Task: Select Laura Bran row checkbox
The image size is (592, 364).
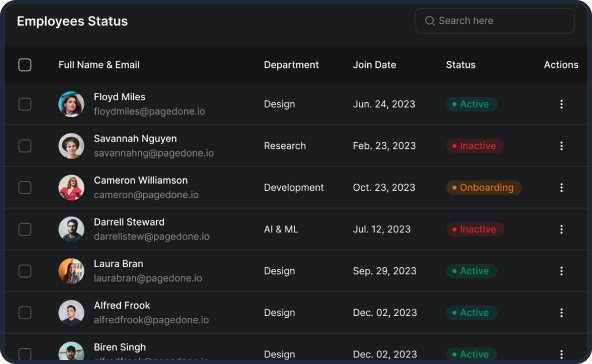Action: pos(25,271)
